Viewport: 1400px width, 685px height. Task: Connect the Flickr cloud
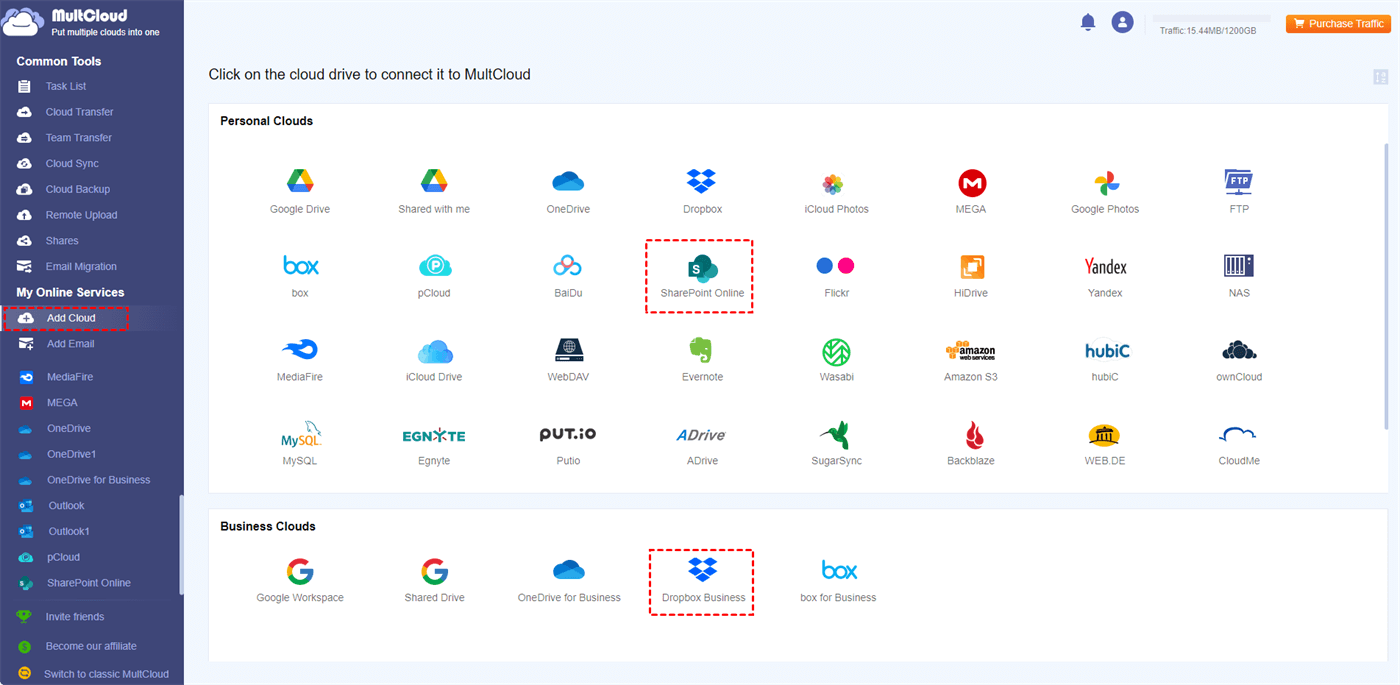[x=836, y=275]
